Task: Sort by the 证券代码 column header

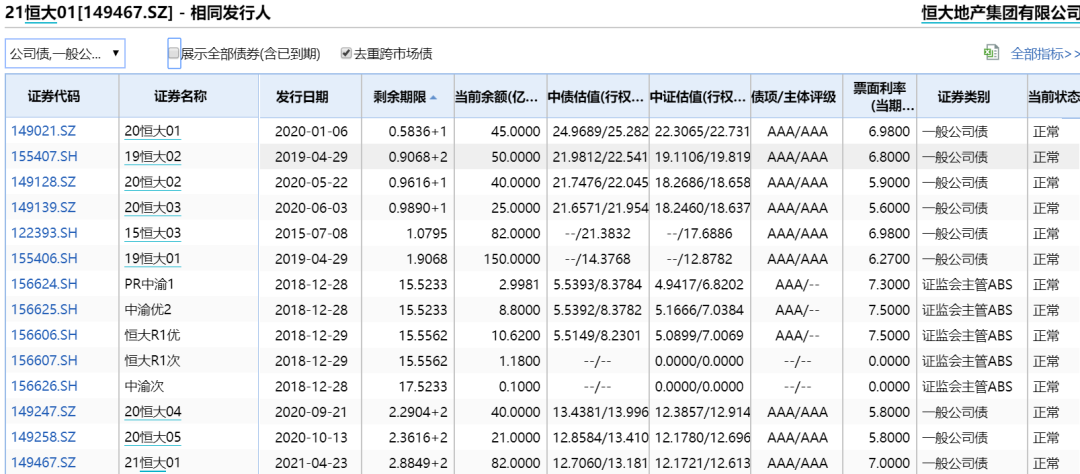Action: (54, 97)
